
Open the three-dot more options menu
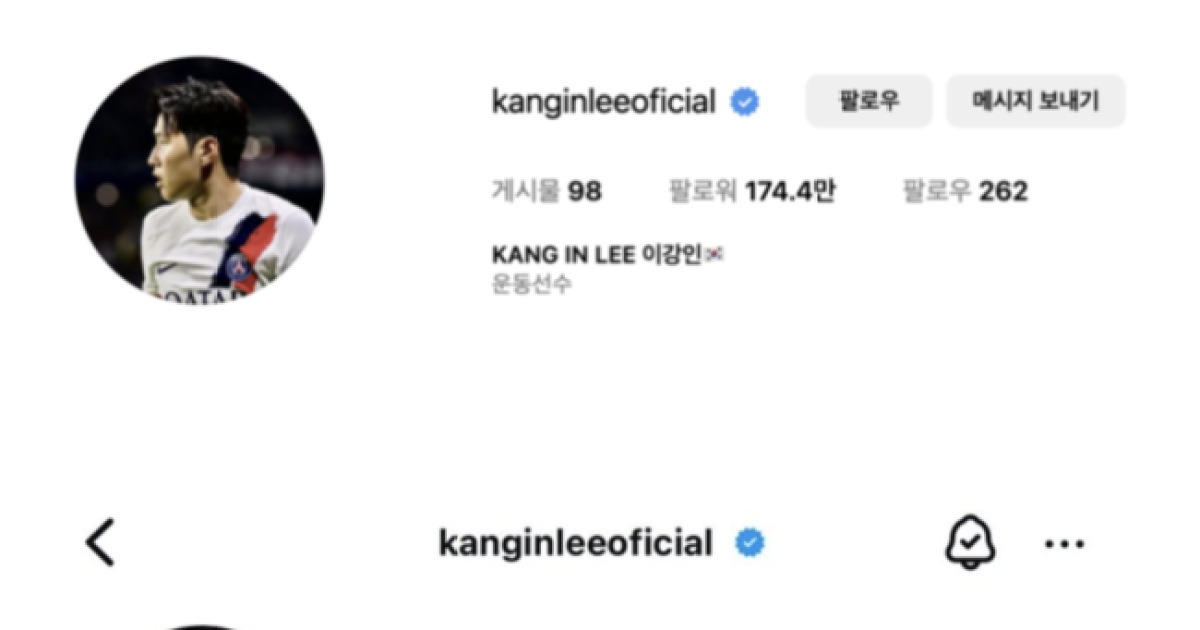1064,545
